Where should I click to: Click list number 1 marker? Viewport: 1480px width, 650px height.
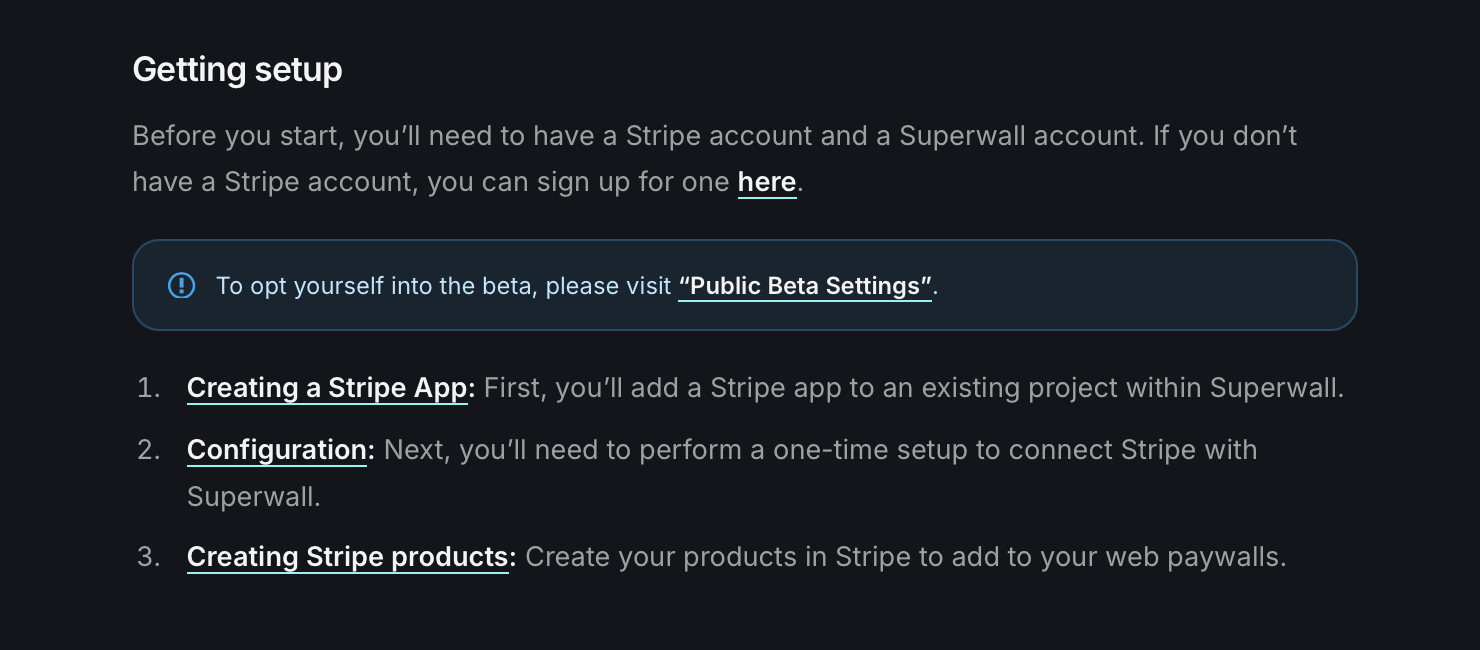click(148, 388)
